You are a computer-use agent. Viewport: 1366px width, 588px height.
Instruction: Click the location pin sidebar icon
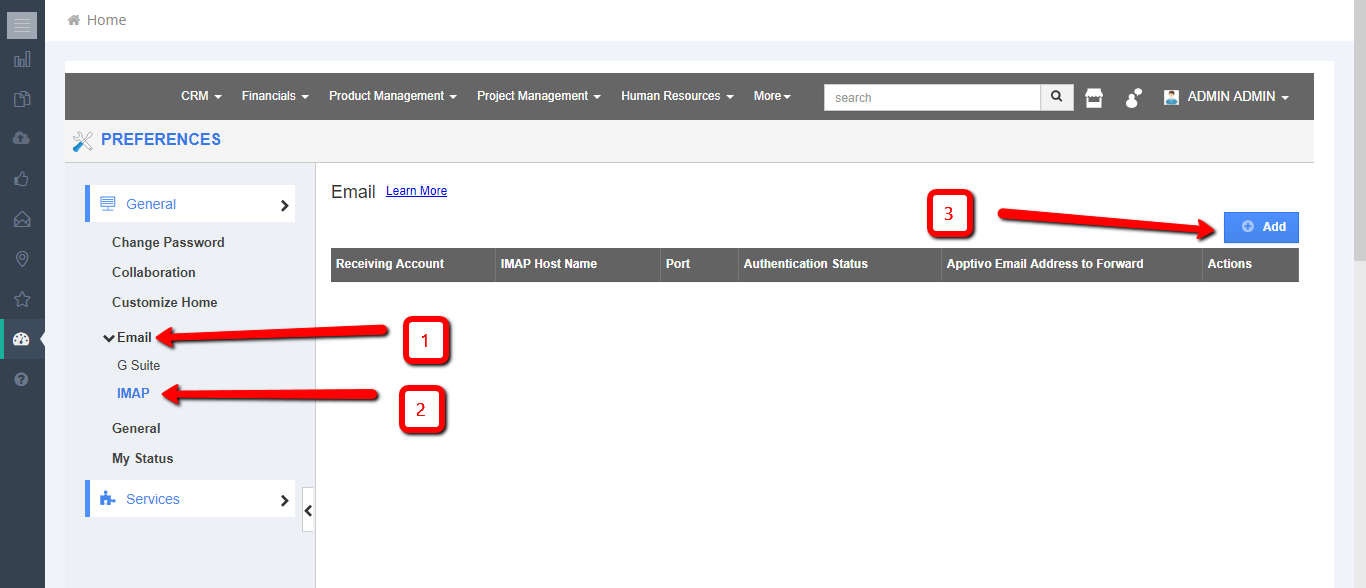[22, 259]
